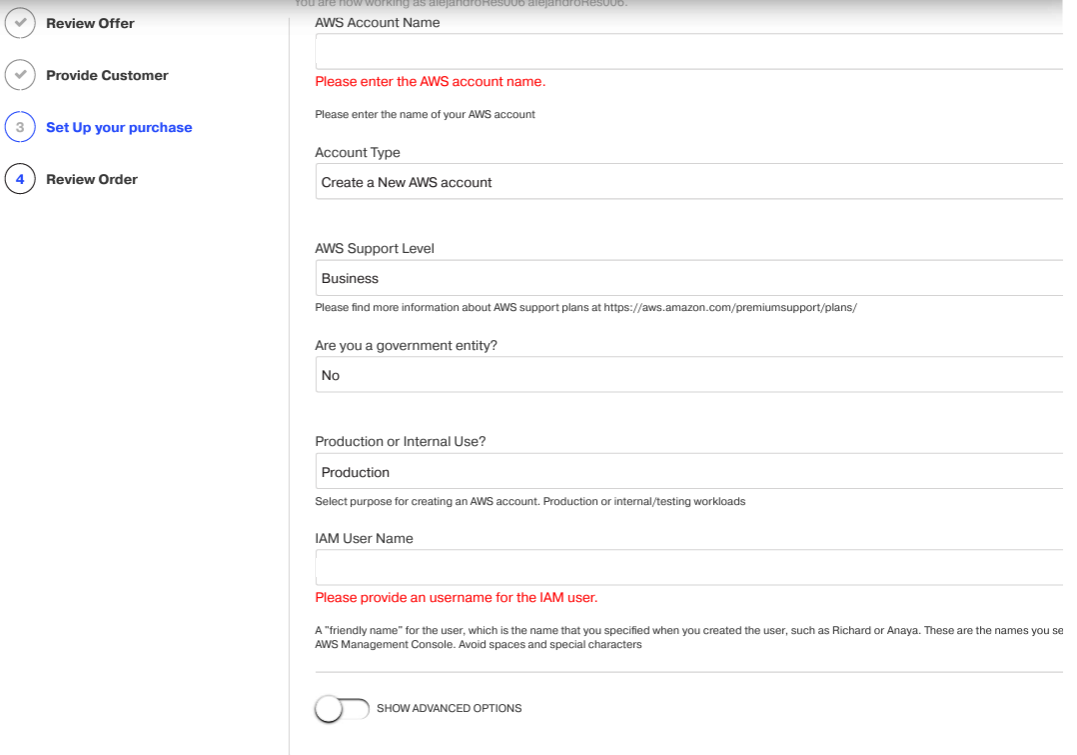Click the 'Please provide an username for the IAM user.' error
Viewport: 1077px width, 755px height.
[x=456, y=598]
